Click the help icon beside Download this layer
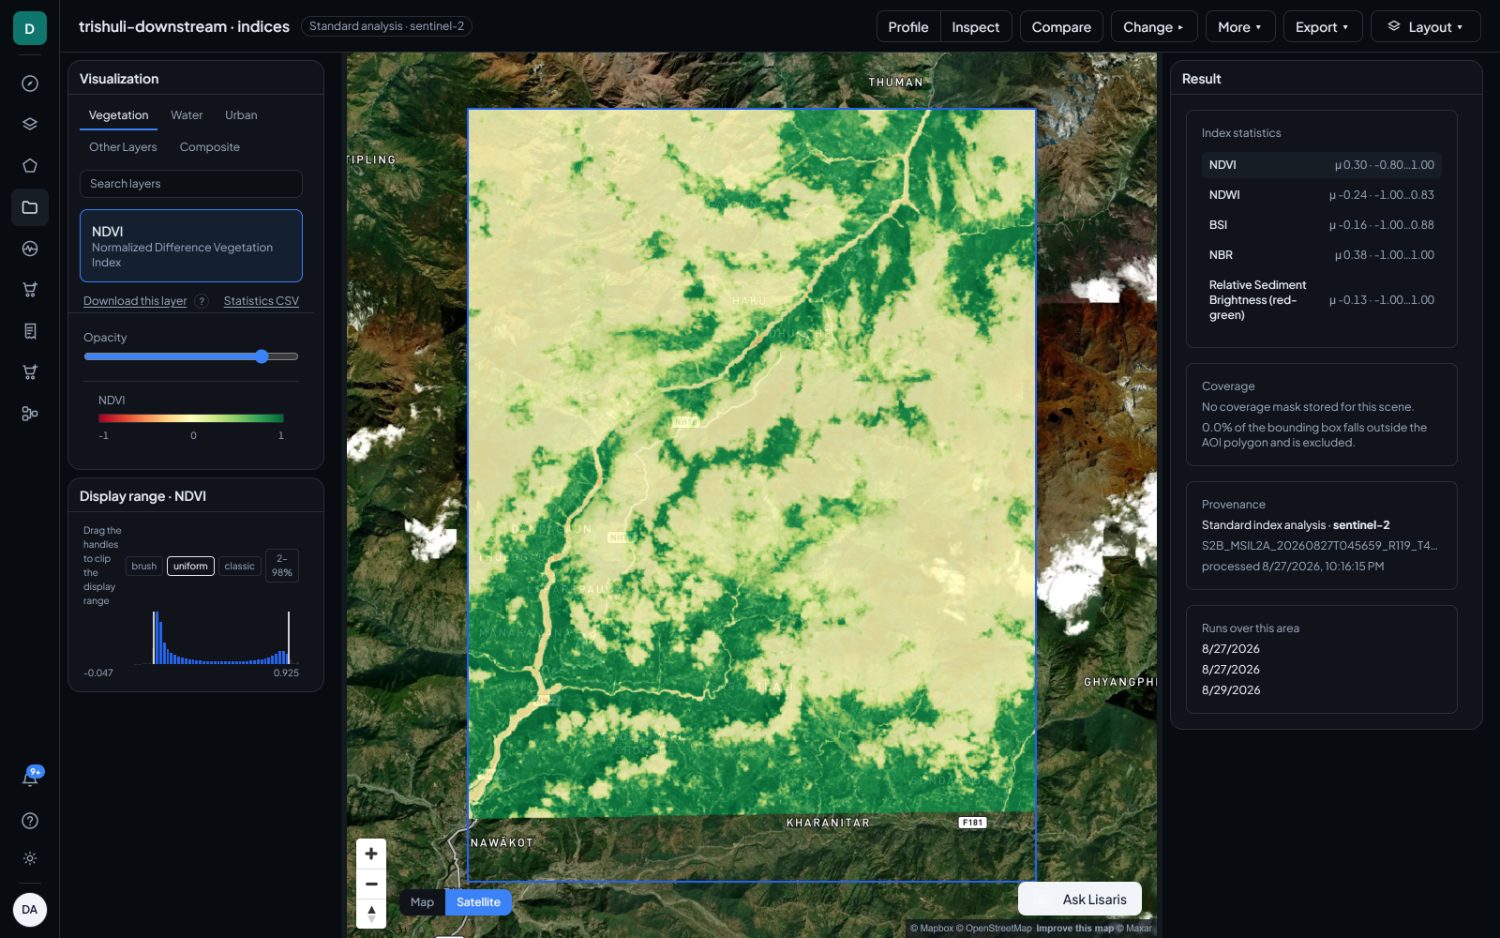Viewport: 1500px width, 938px height. (x=202, y=301)
